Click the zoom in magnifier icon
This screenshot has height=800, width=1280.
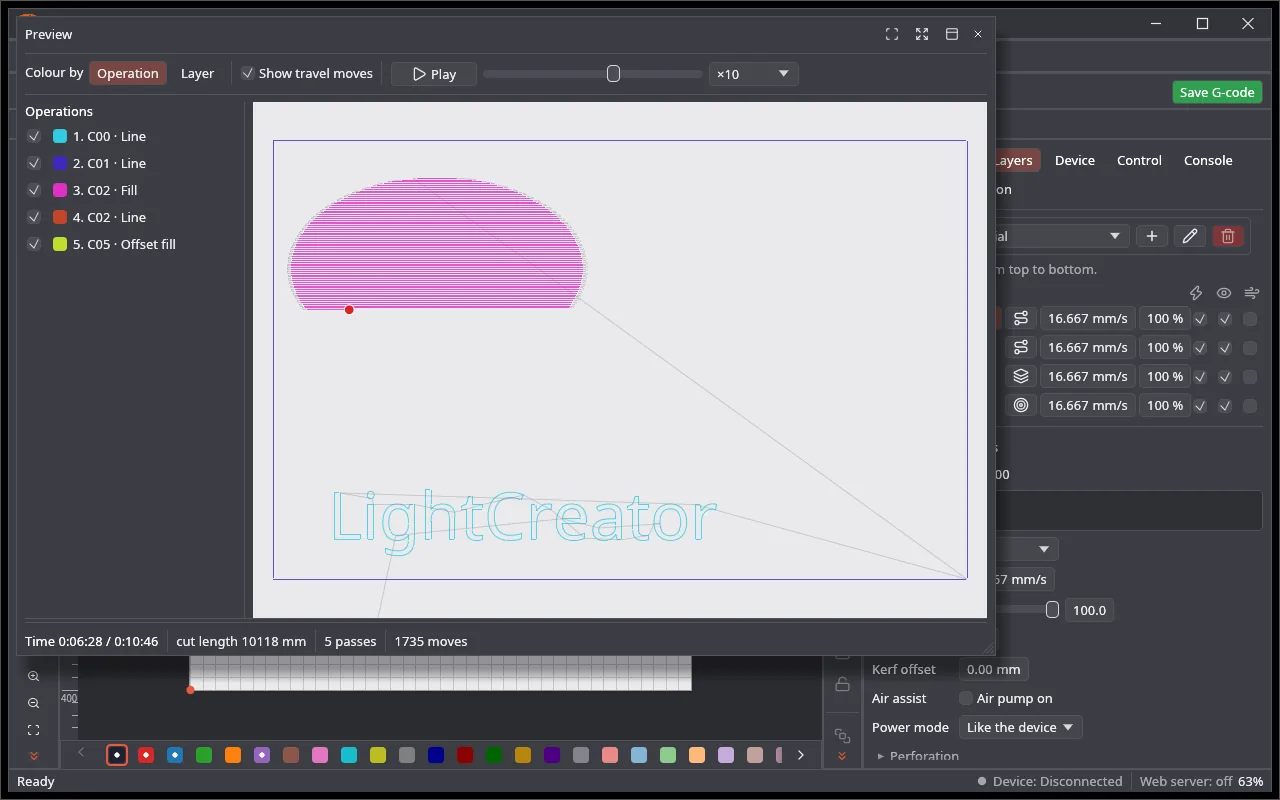pos(34,676)
